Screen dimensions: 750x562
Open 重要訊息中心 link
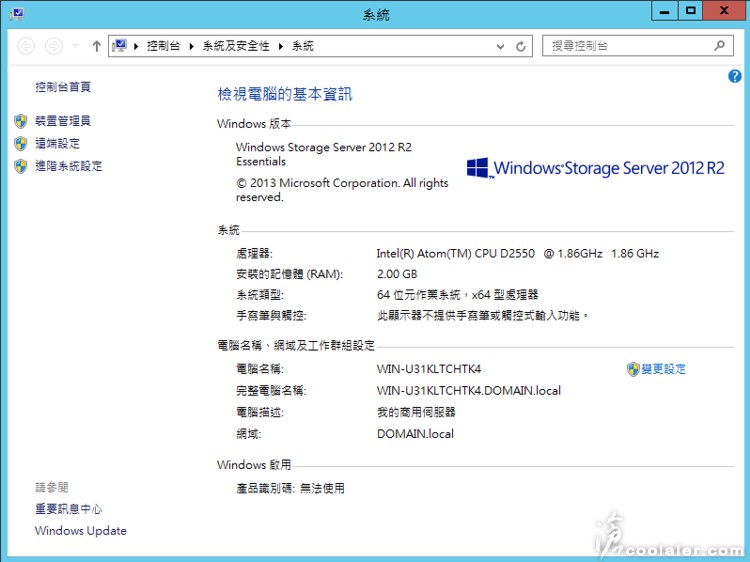68,508
